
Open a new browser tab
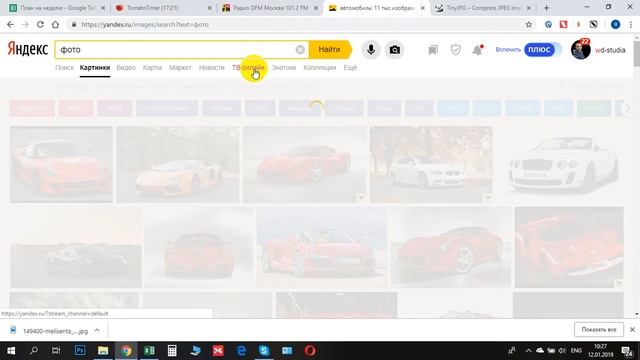pyautogui.click(x=547, y=8)
